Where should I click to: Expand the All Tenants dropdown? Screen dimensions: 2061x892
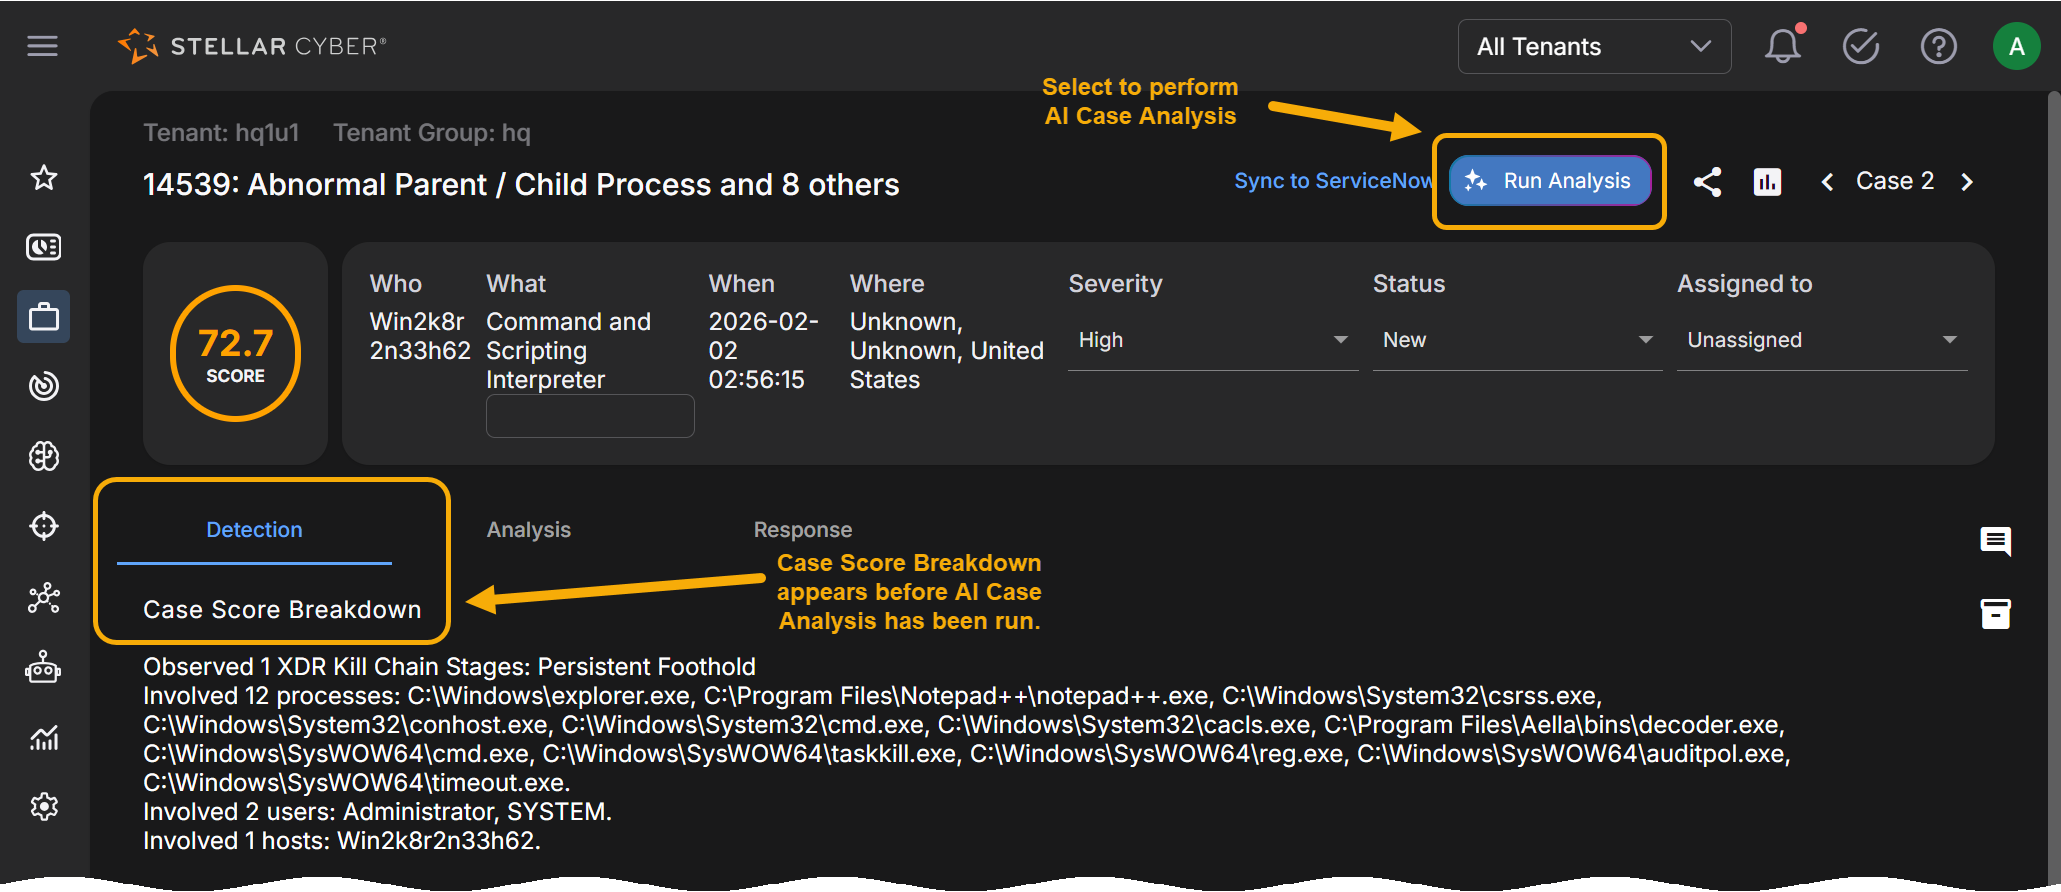pos(1593,47)
